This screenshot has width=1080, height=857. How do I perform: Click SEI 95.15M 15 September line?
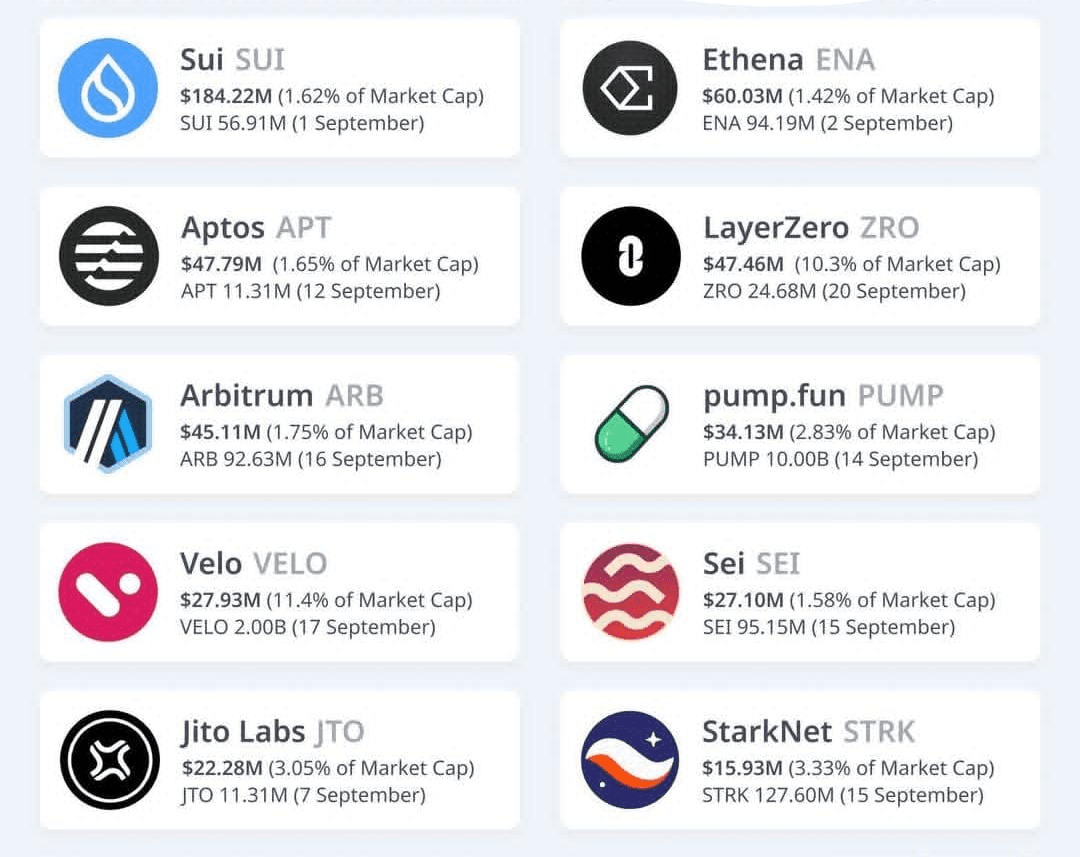pos(828,627)
